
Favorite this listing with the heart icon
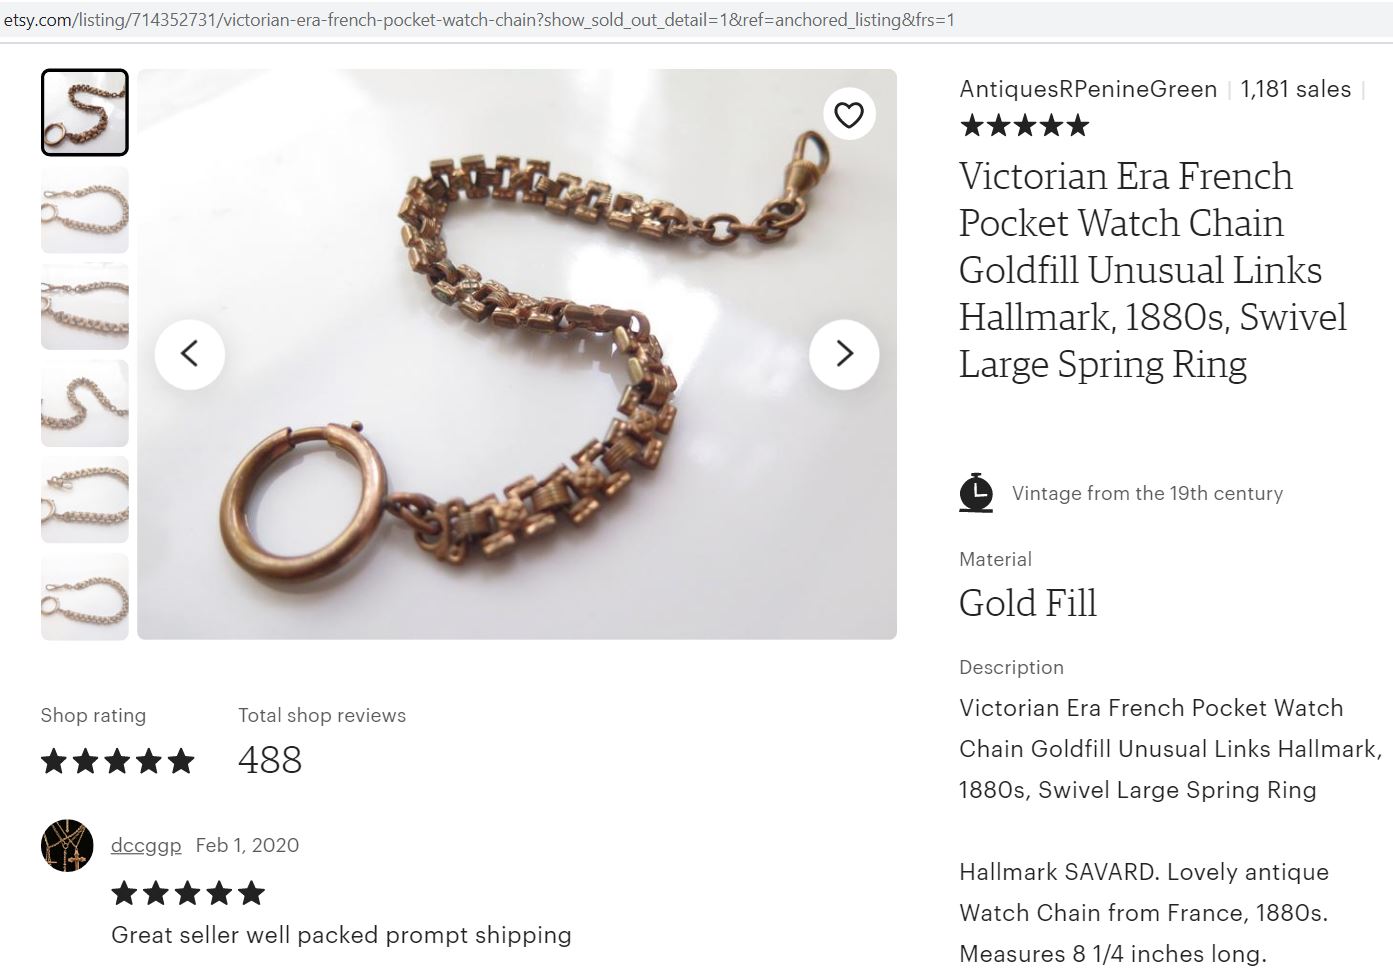click(x=849, y=116)
